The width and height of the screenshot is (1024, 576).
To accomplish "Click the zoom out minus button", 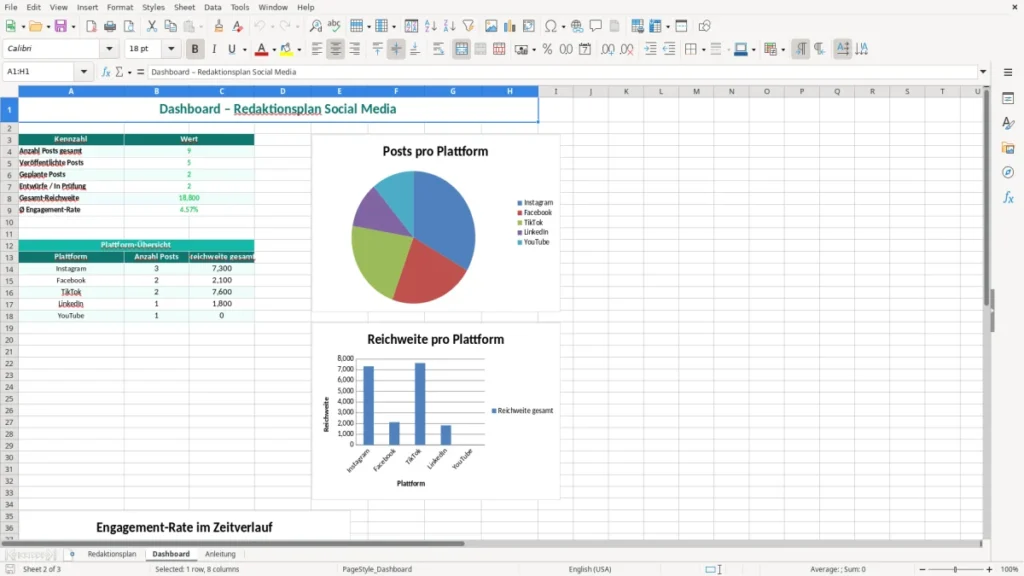I will point(922,569).
